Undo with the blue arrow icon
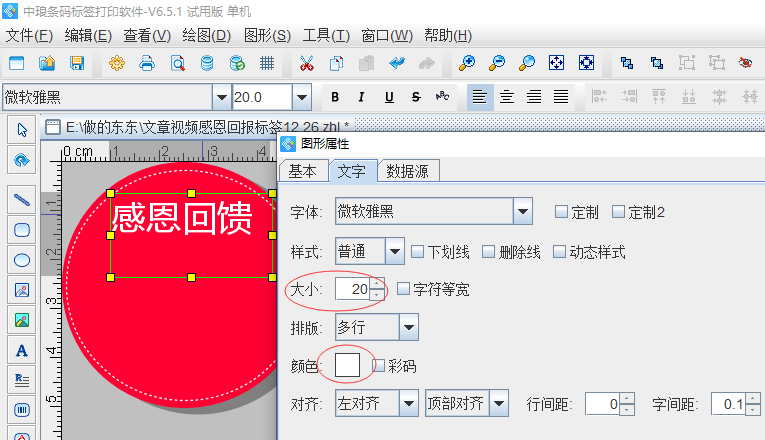Image resolution: width=765 pixels, height=440 pixels. pos(397,63)
